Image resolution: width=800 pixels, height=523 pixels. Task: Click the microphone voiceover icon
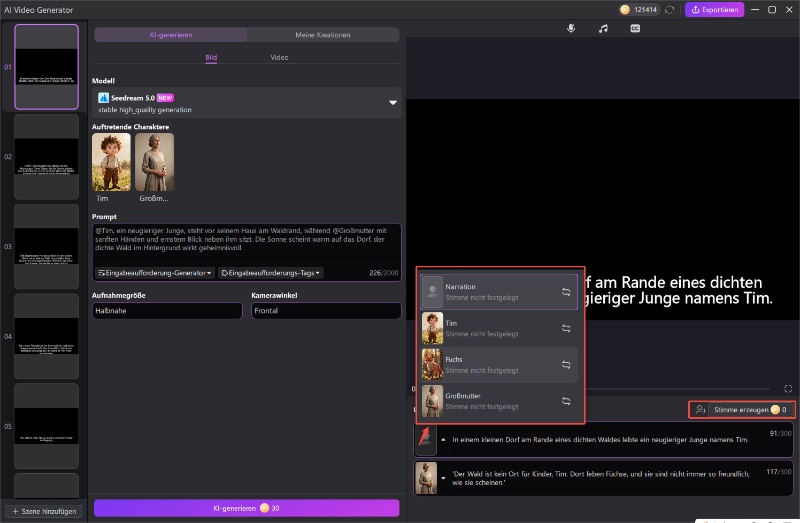[x=571, y=29]
